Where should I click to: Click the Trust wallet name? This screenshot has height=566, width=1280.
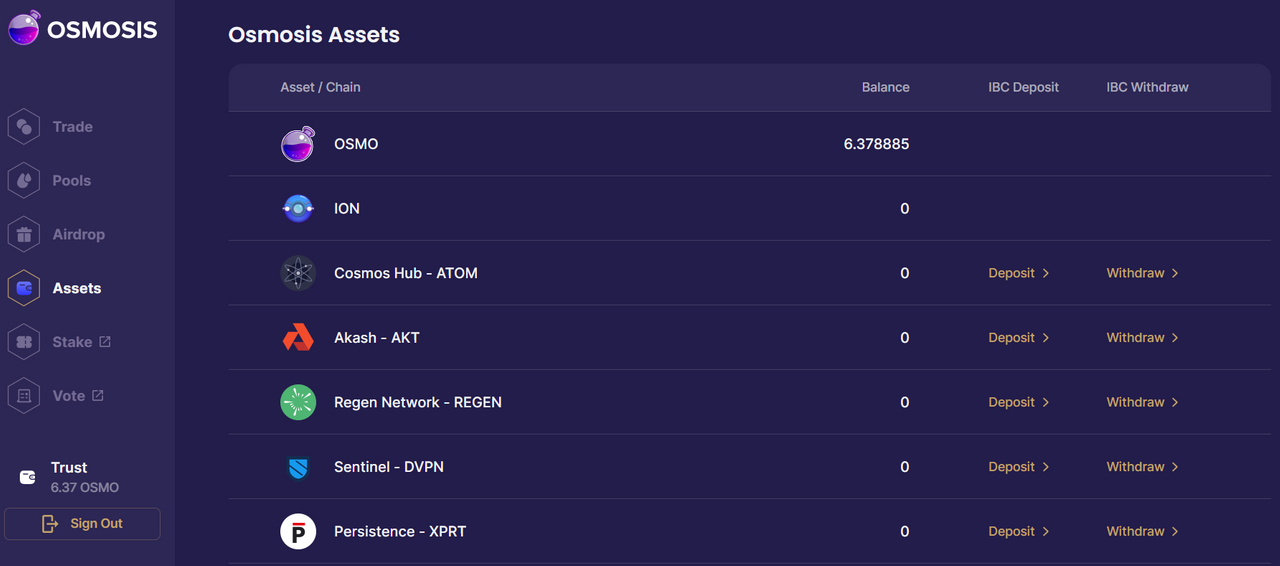[69, 467]
